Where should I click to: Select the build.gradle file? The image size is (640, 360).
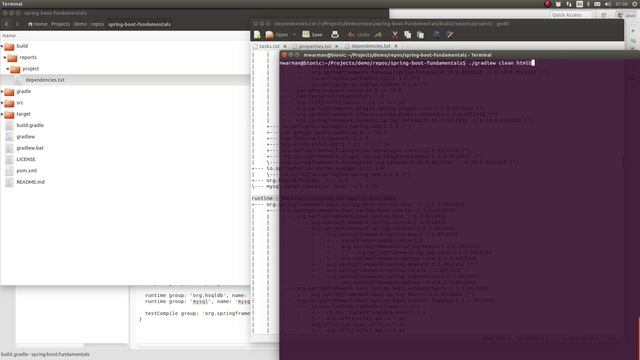coord(30,125)
